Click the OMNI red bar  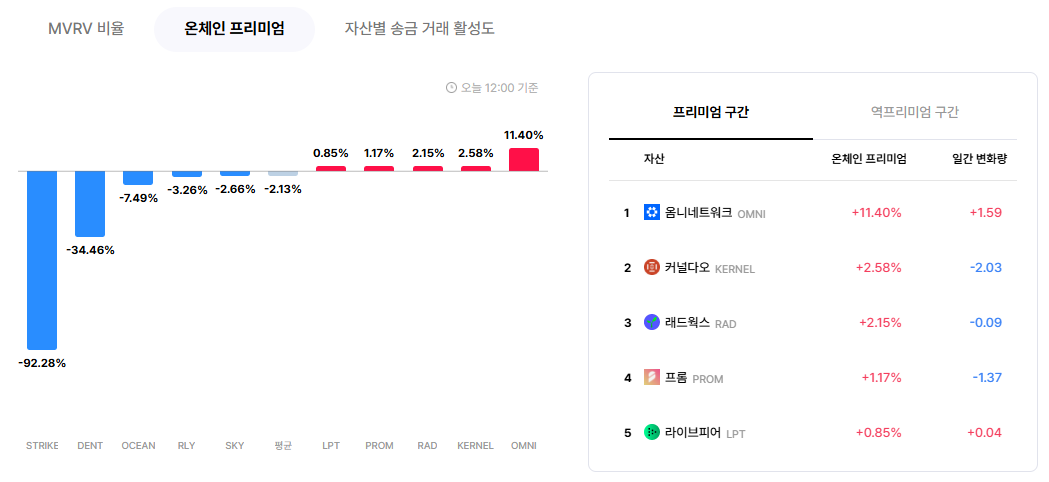pyautogui.click(x=524, y=159)
